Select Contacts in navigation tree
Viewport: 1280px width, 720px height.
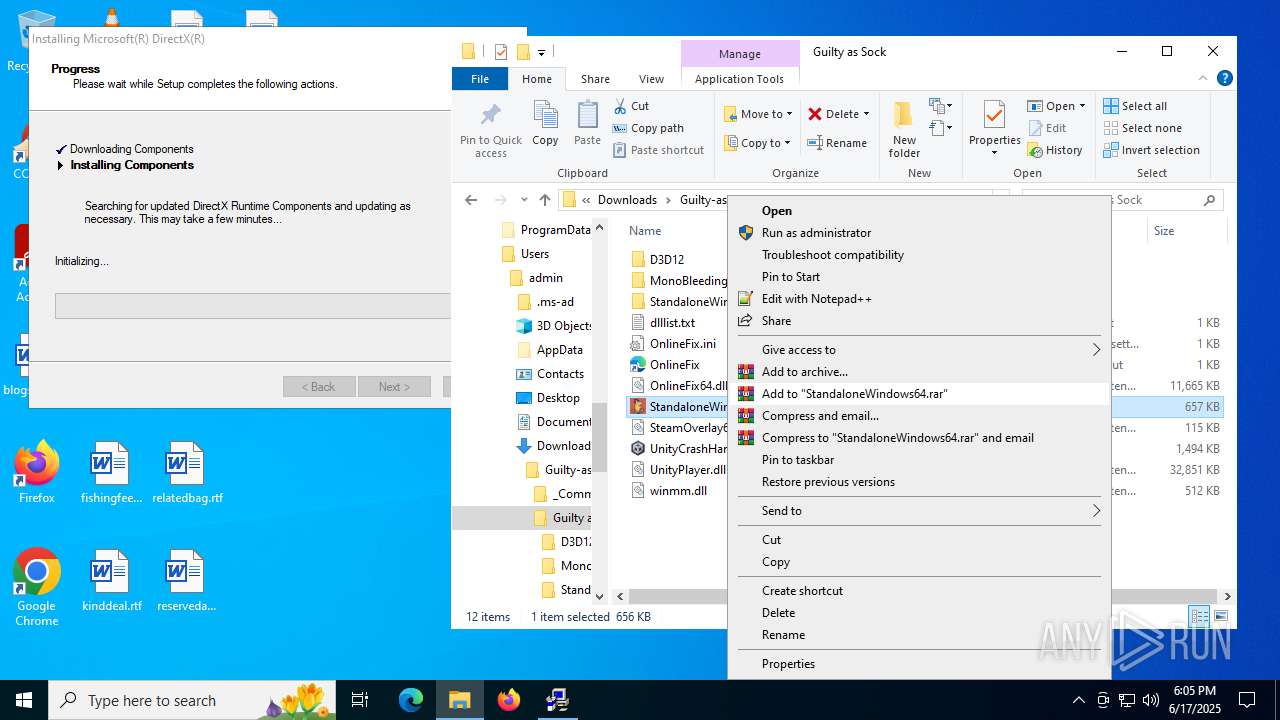tap(560, 374)
